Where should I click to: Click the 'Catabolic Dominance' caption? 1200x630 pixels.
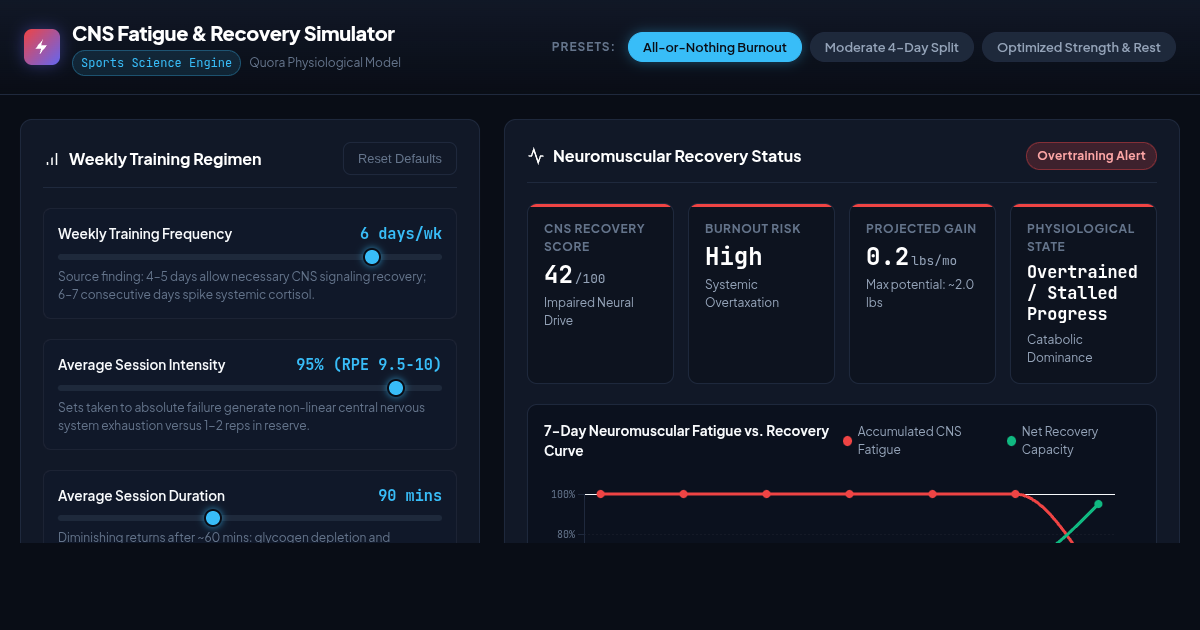(1060, 349)
